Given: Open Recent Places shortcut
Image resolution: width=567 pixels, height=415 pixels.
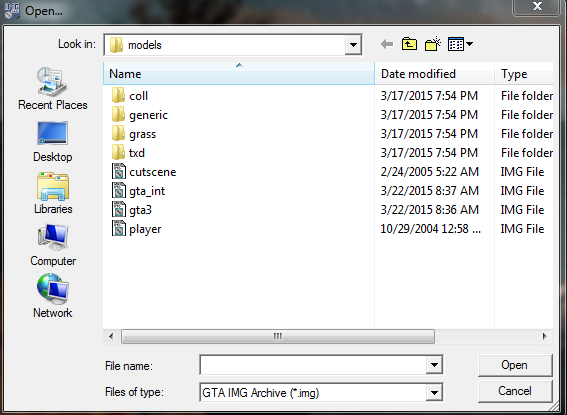Looking at the screenshot, I should (x=53, y=89).
